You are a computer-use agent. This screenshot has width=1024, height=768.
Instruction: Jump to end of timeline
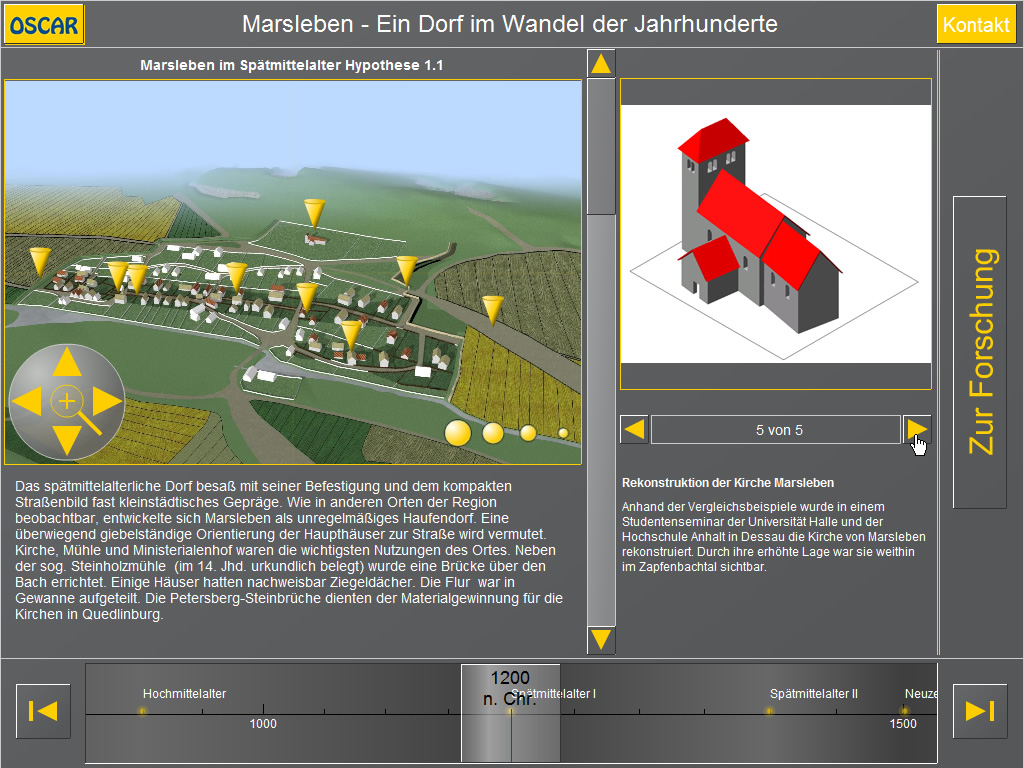pos(979,711)
